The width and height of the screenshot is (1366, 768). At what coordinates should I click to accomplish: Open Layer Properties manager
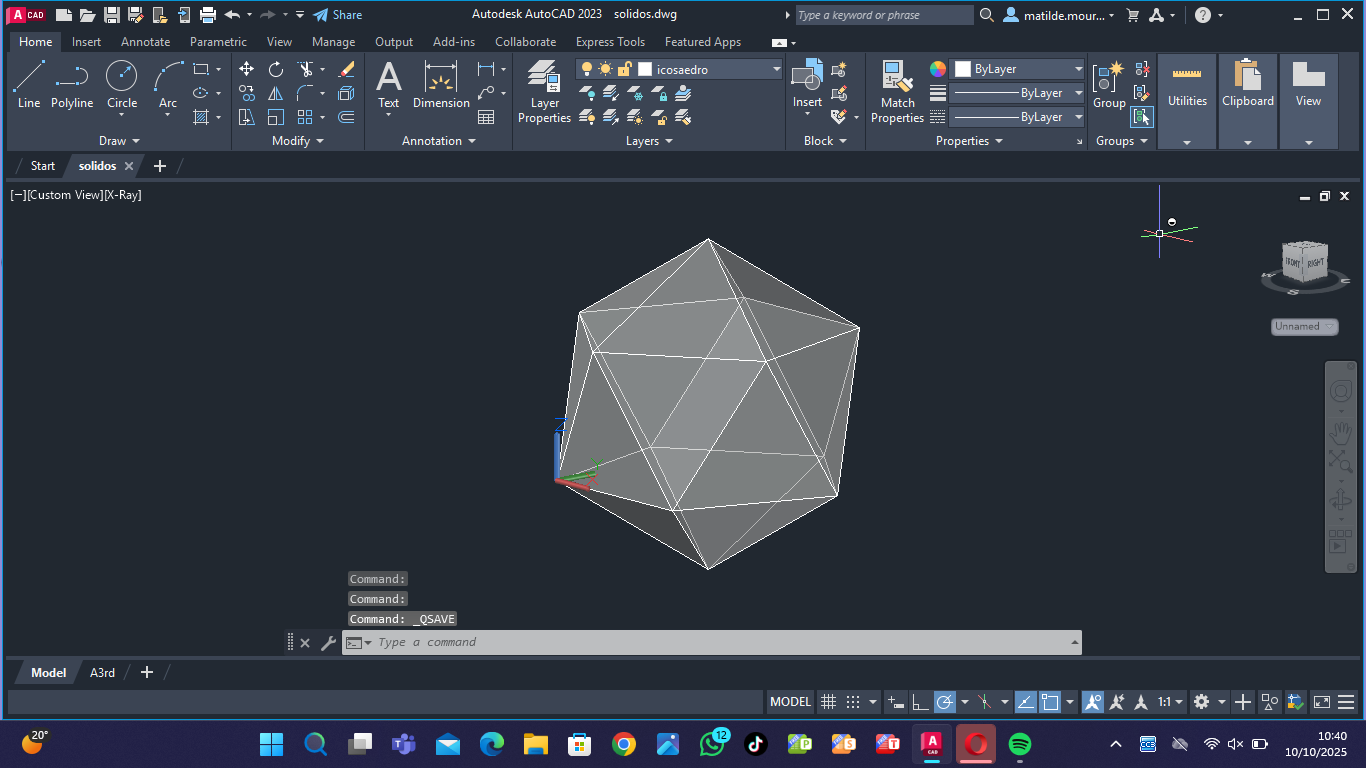tap(544, 91)
